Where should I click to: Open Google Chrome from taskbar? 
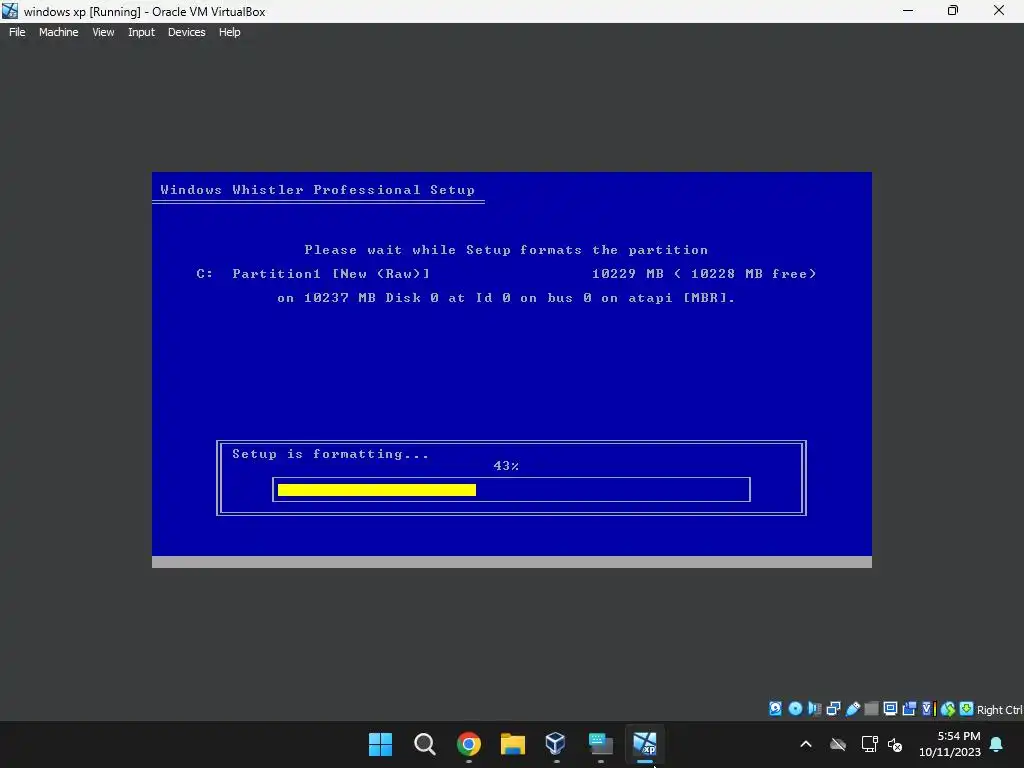tap(468, 744)
